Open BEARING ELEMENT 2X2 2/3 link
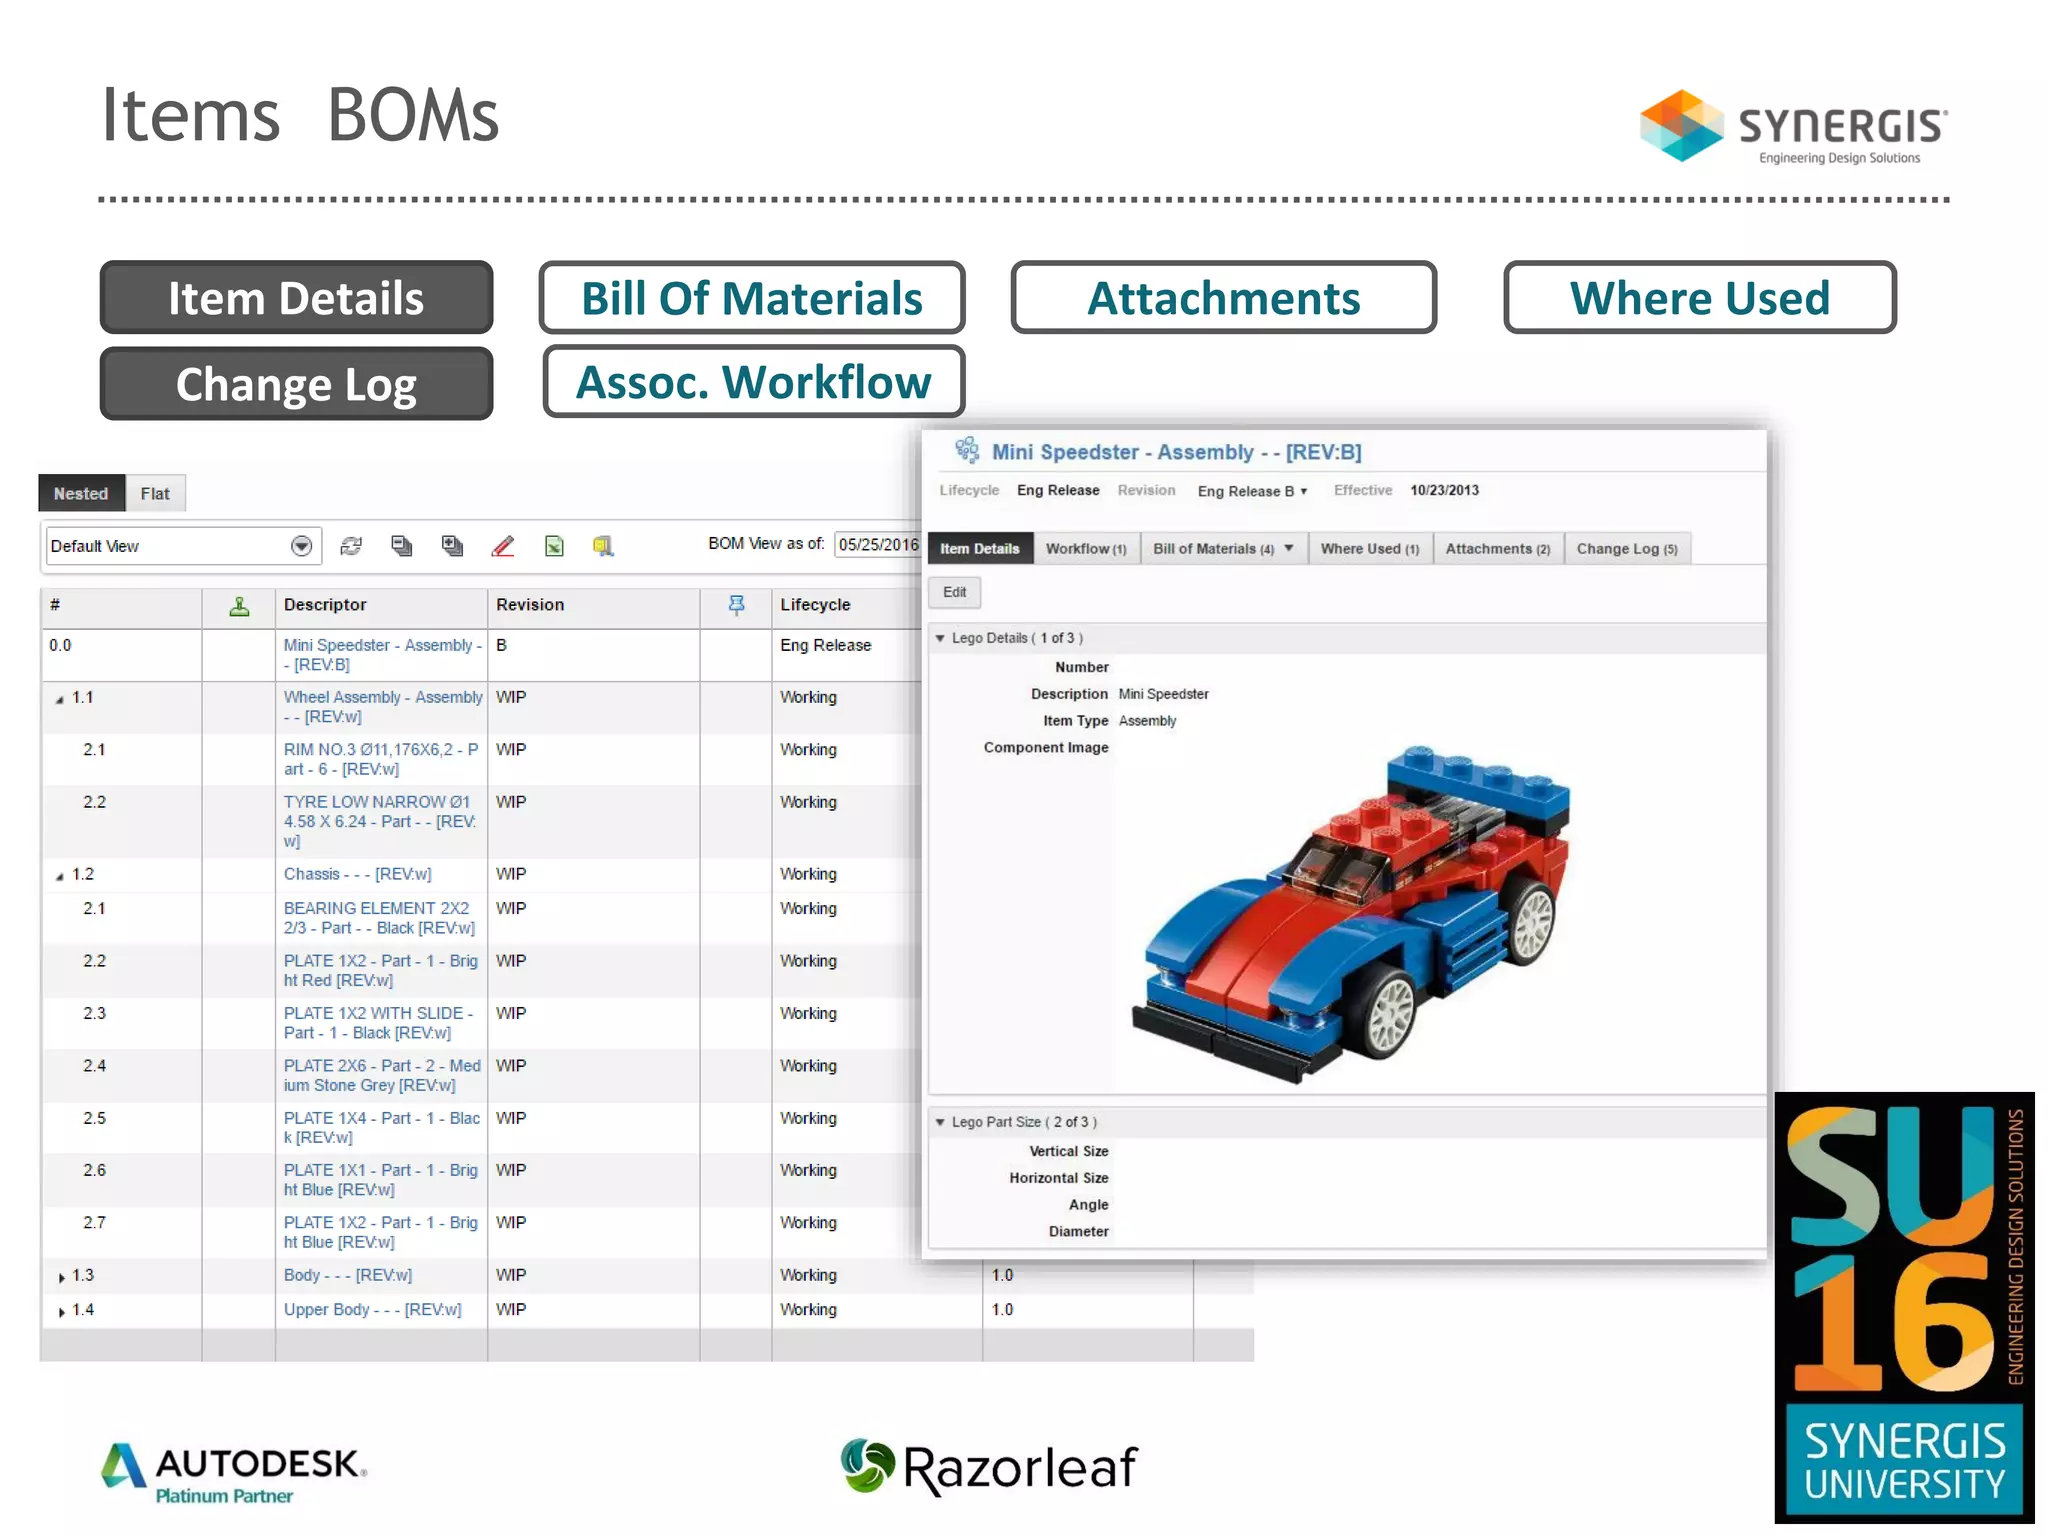Screen dimensions: 2048x1536 tap(379, 918)
